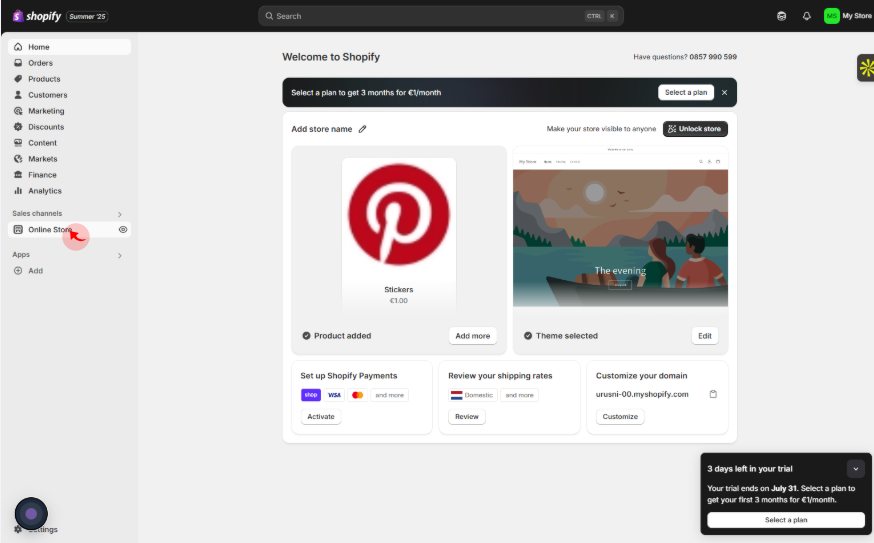This screenshot has height=543, width=874.
Task: Select Customers in the sidebar
Action: (69, 95)
